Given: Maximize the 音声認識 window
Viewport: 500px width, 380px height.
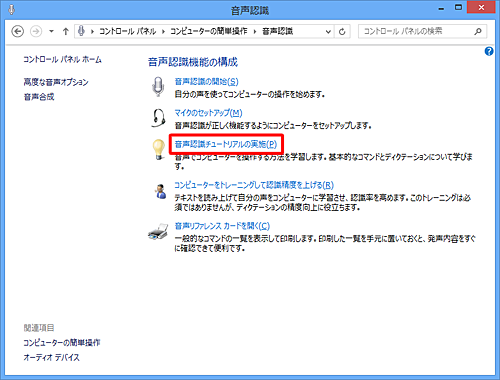Looking at the screenshot, I should point(459,8).
